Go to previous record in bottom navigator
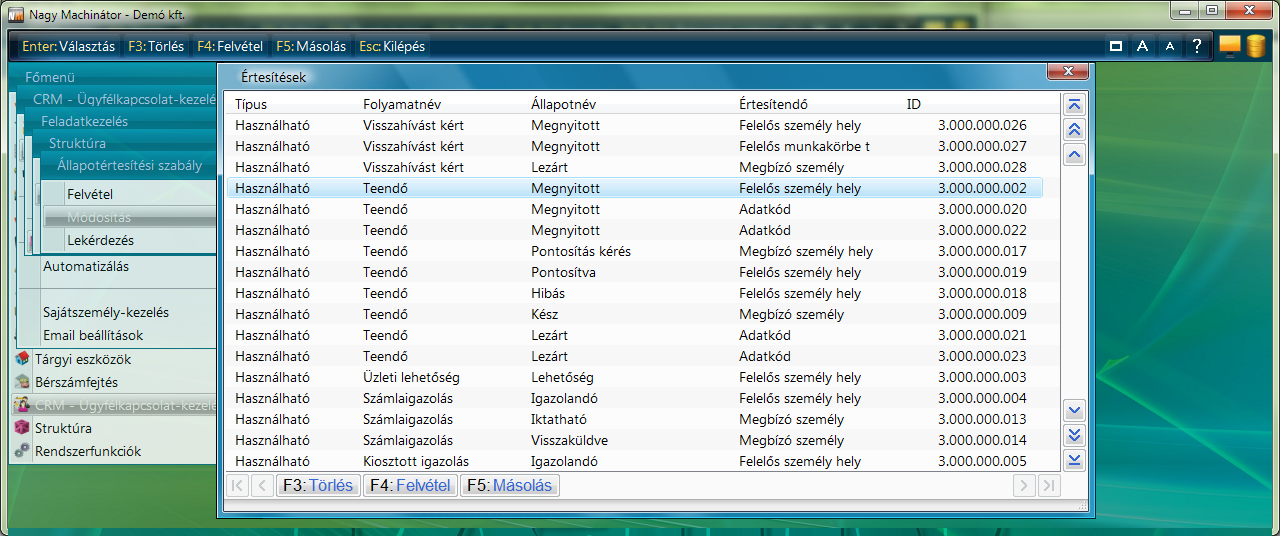This screenshot has height=536, width=1280. tap(262, 486)
